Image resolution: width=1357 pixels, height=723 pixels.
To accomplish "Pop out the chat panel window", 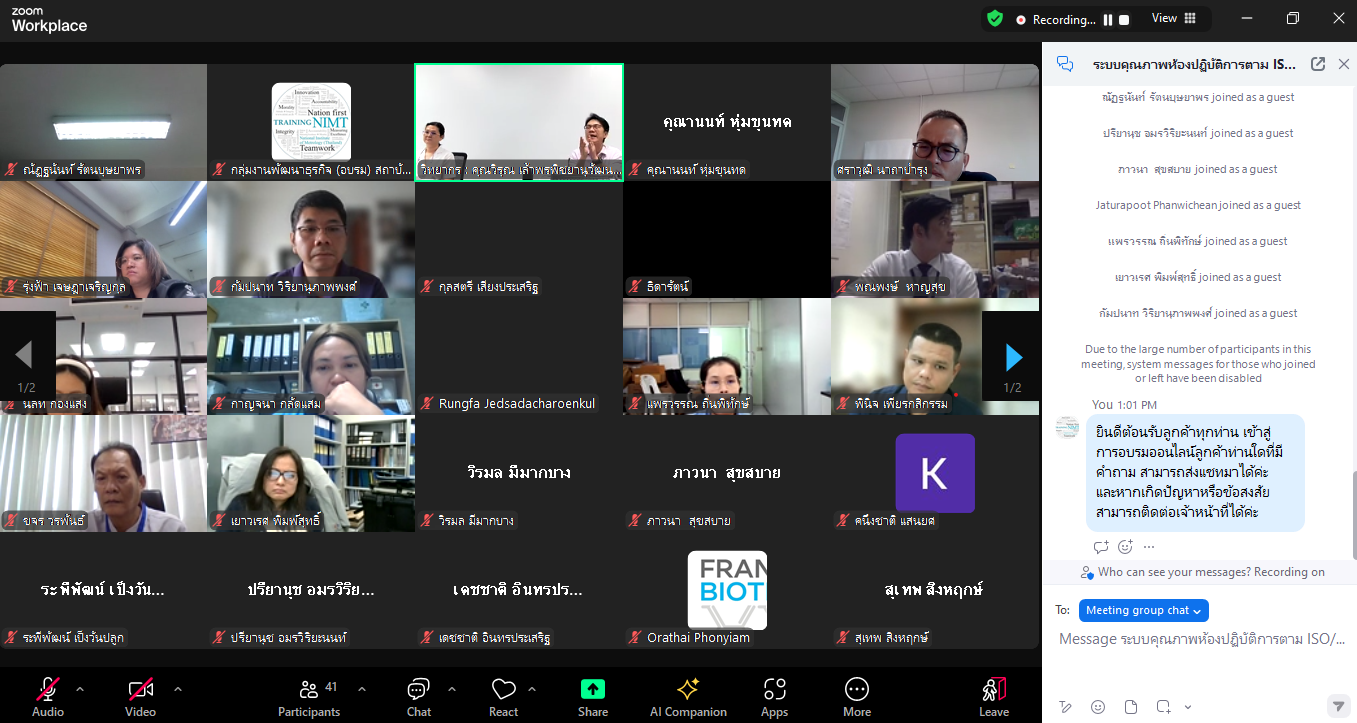I will coord(1318,64).
